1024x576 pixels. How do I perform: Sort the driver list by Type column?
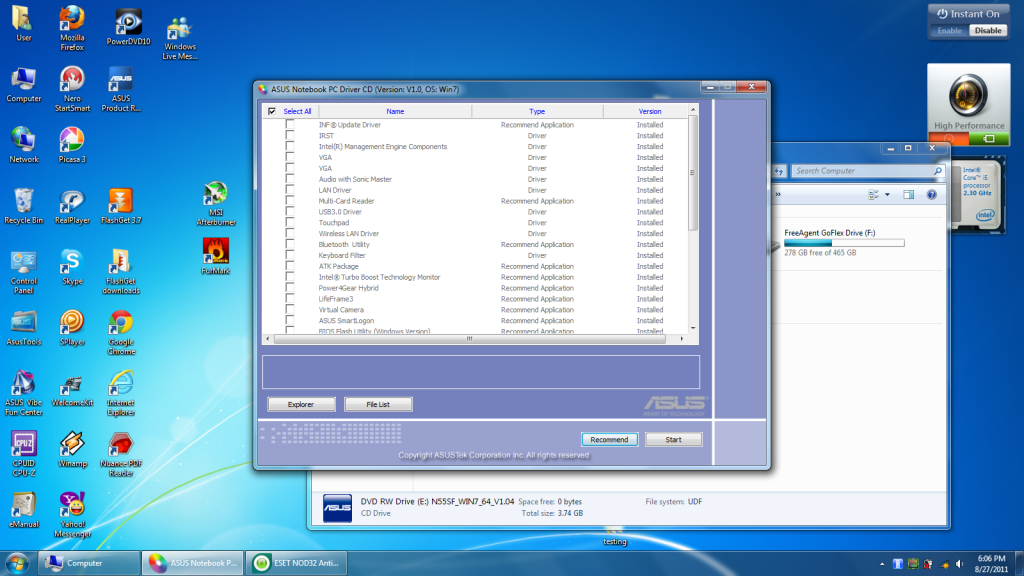[537, 112]
